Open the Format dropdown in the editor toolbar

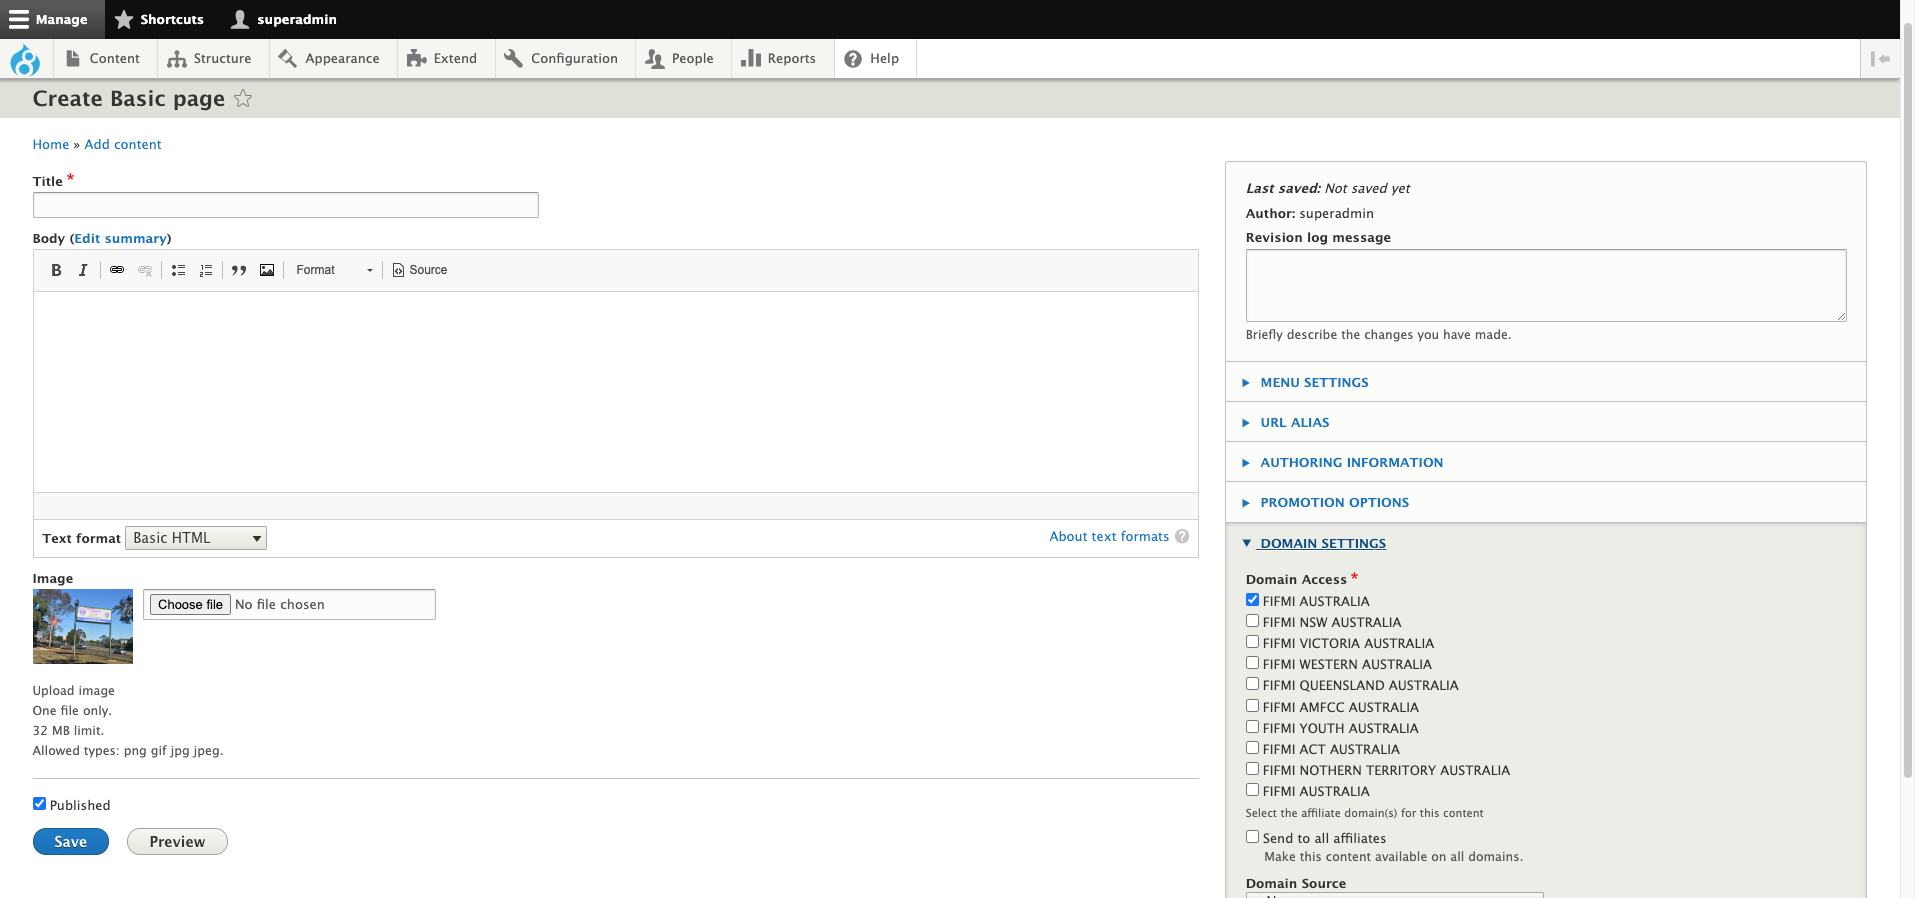[x=334, y=270]
